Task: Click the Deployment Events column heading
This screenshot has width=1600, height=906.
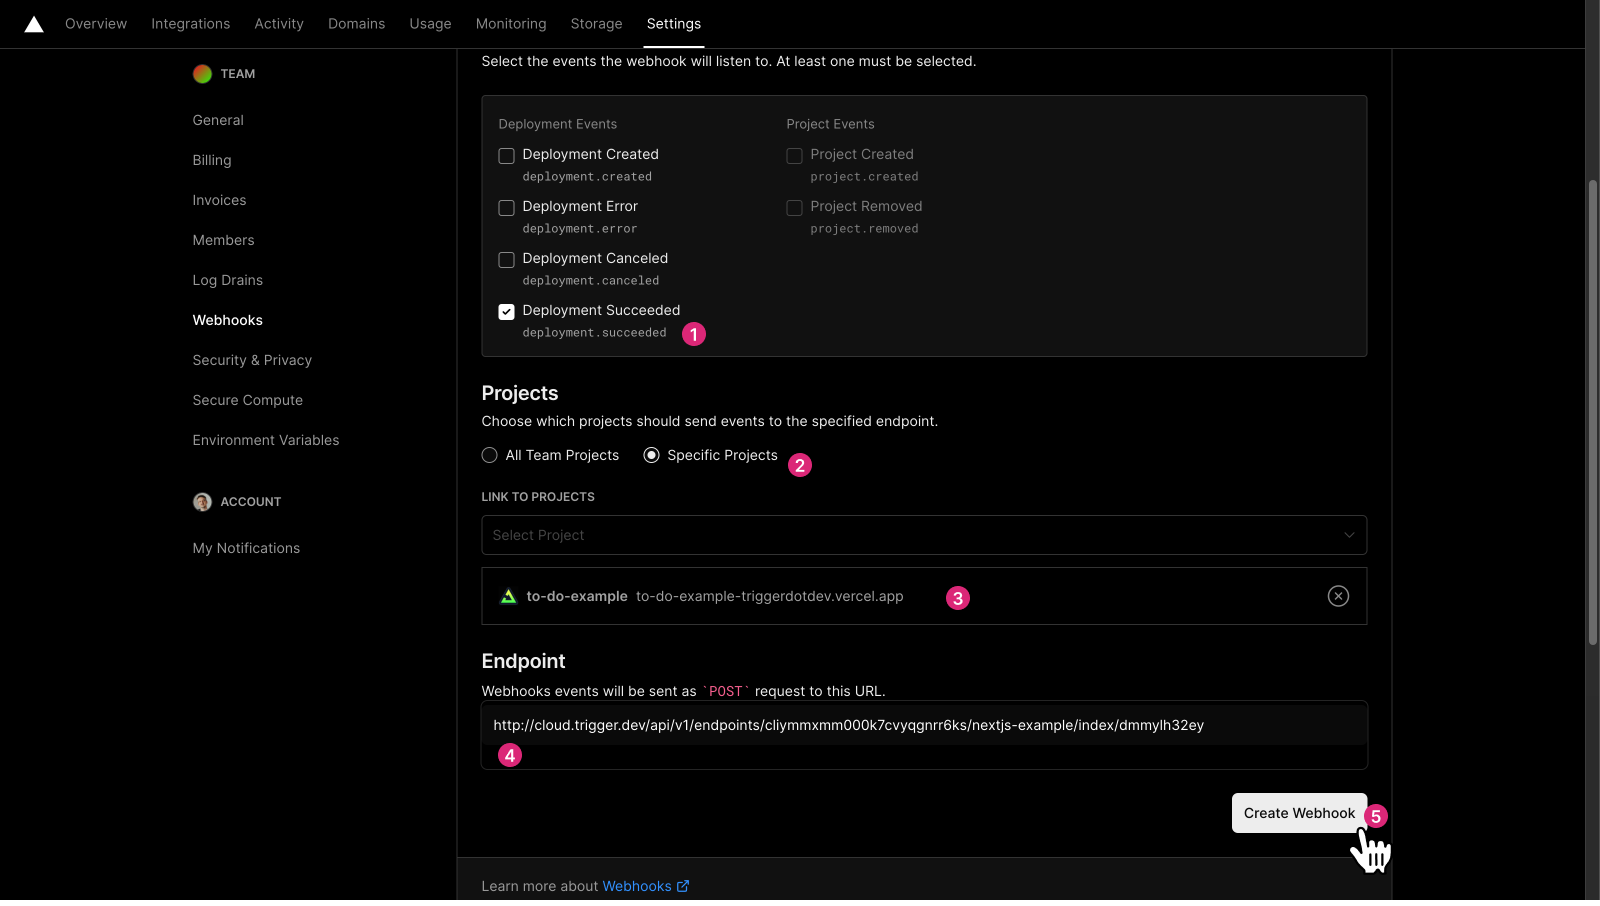Action: click(558, 124)
